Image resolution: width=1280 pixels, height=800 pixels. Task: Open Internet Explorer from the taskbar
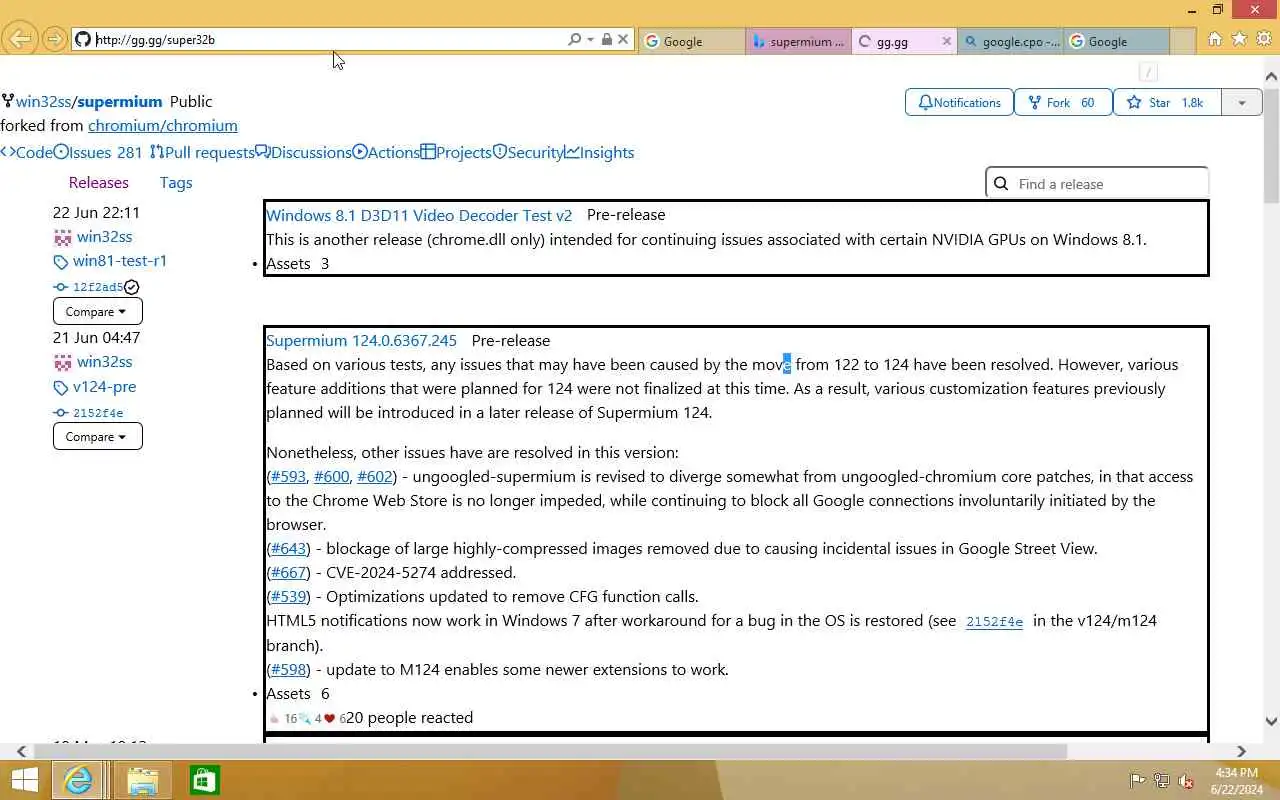78,780
